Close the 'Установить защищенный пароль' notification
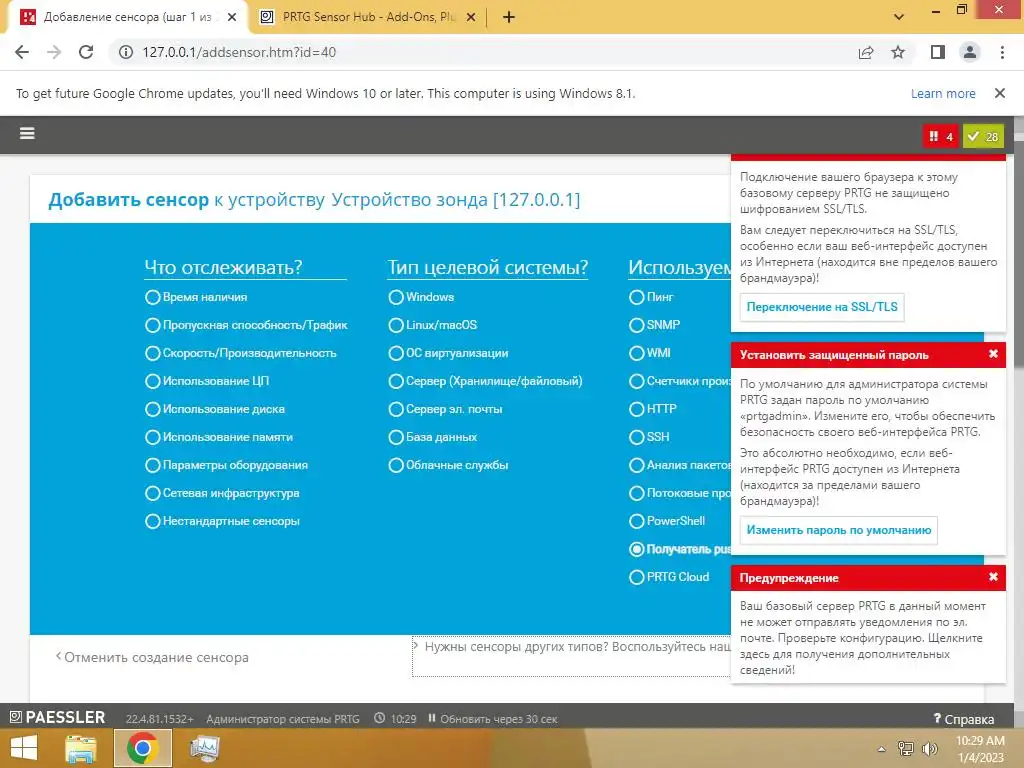This screenshot has height=768, width=1024. point(993,354)
